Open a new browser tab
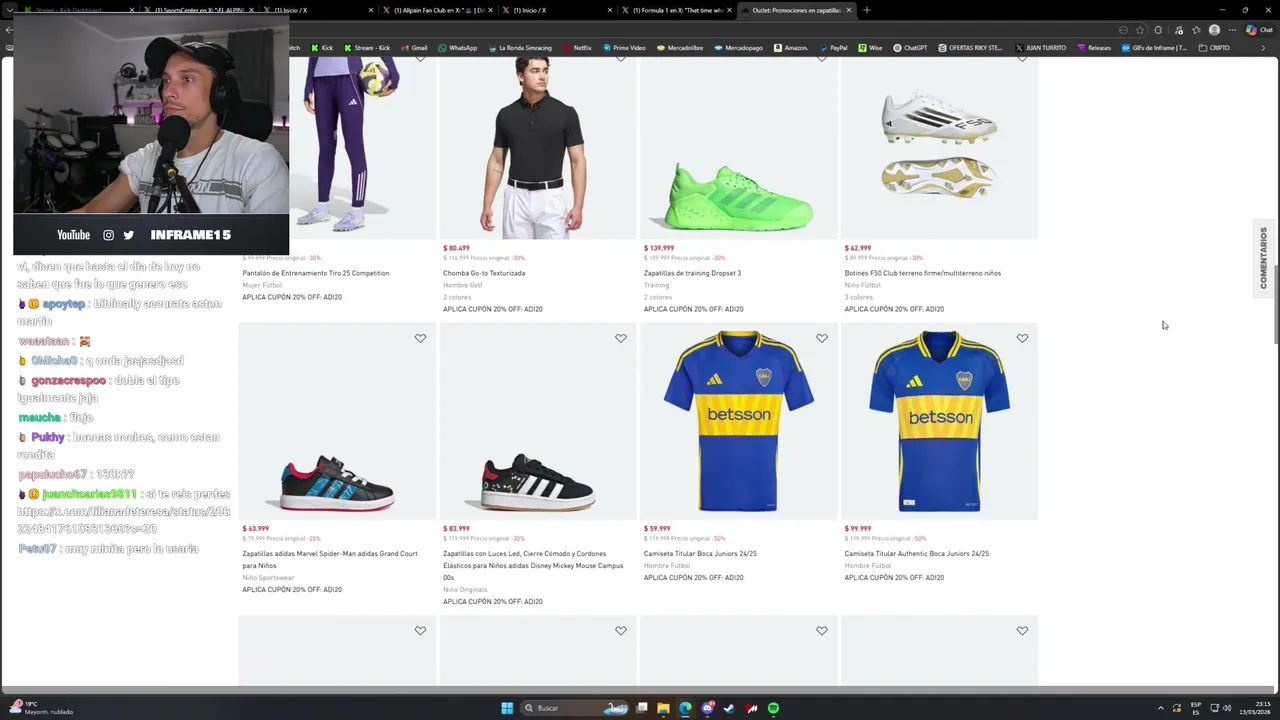Screen dimensions: 1280x720 point(867,10)
